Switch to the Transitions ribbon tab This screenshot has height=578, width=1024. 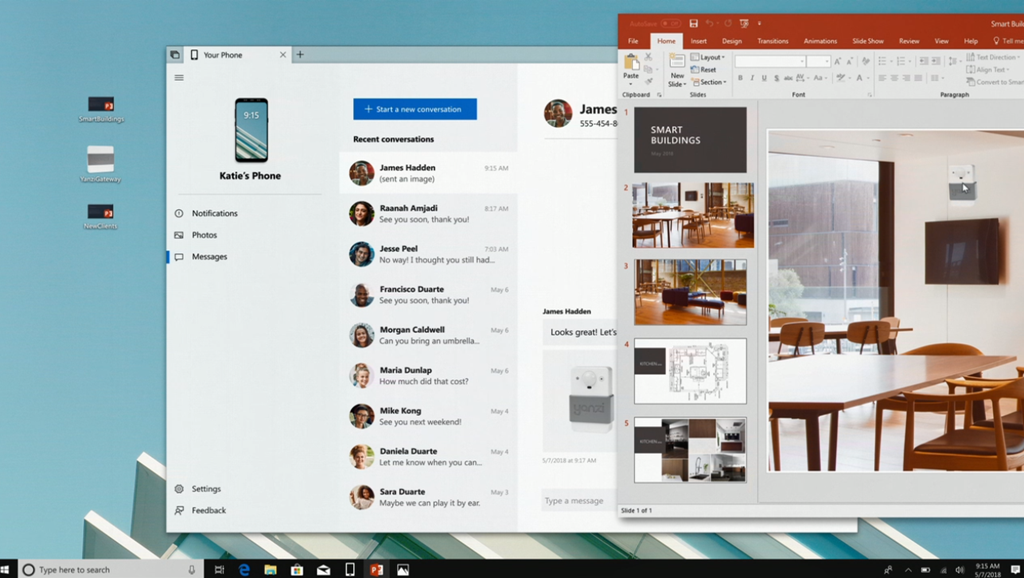772,41
